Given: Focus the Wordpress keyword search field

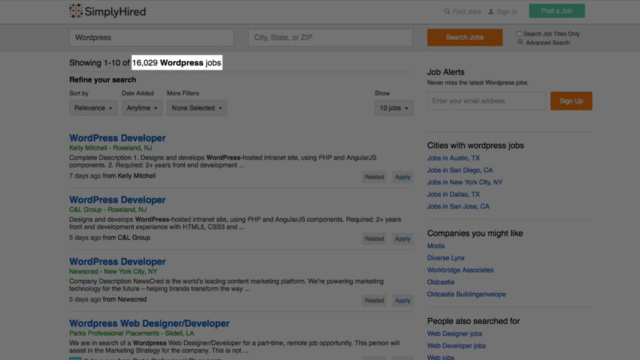Looking at the screenshot, I should 151,38.
